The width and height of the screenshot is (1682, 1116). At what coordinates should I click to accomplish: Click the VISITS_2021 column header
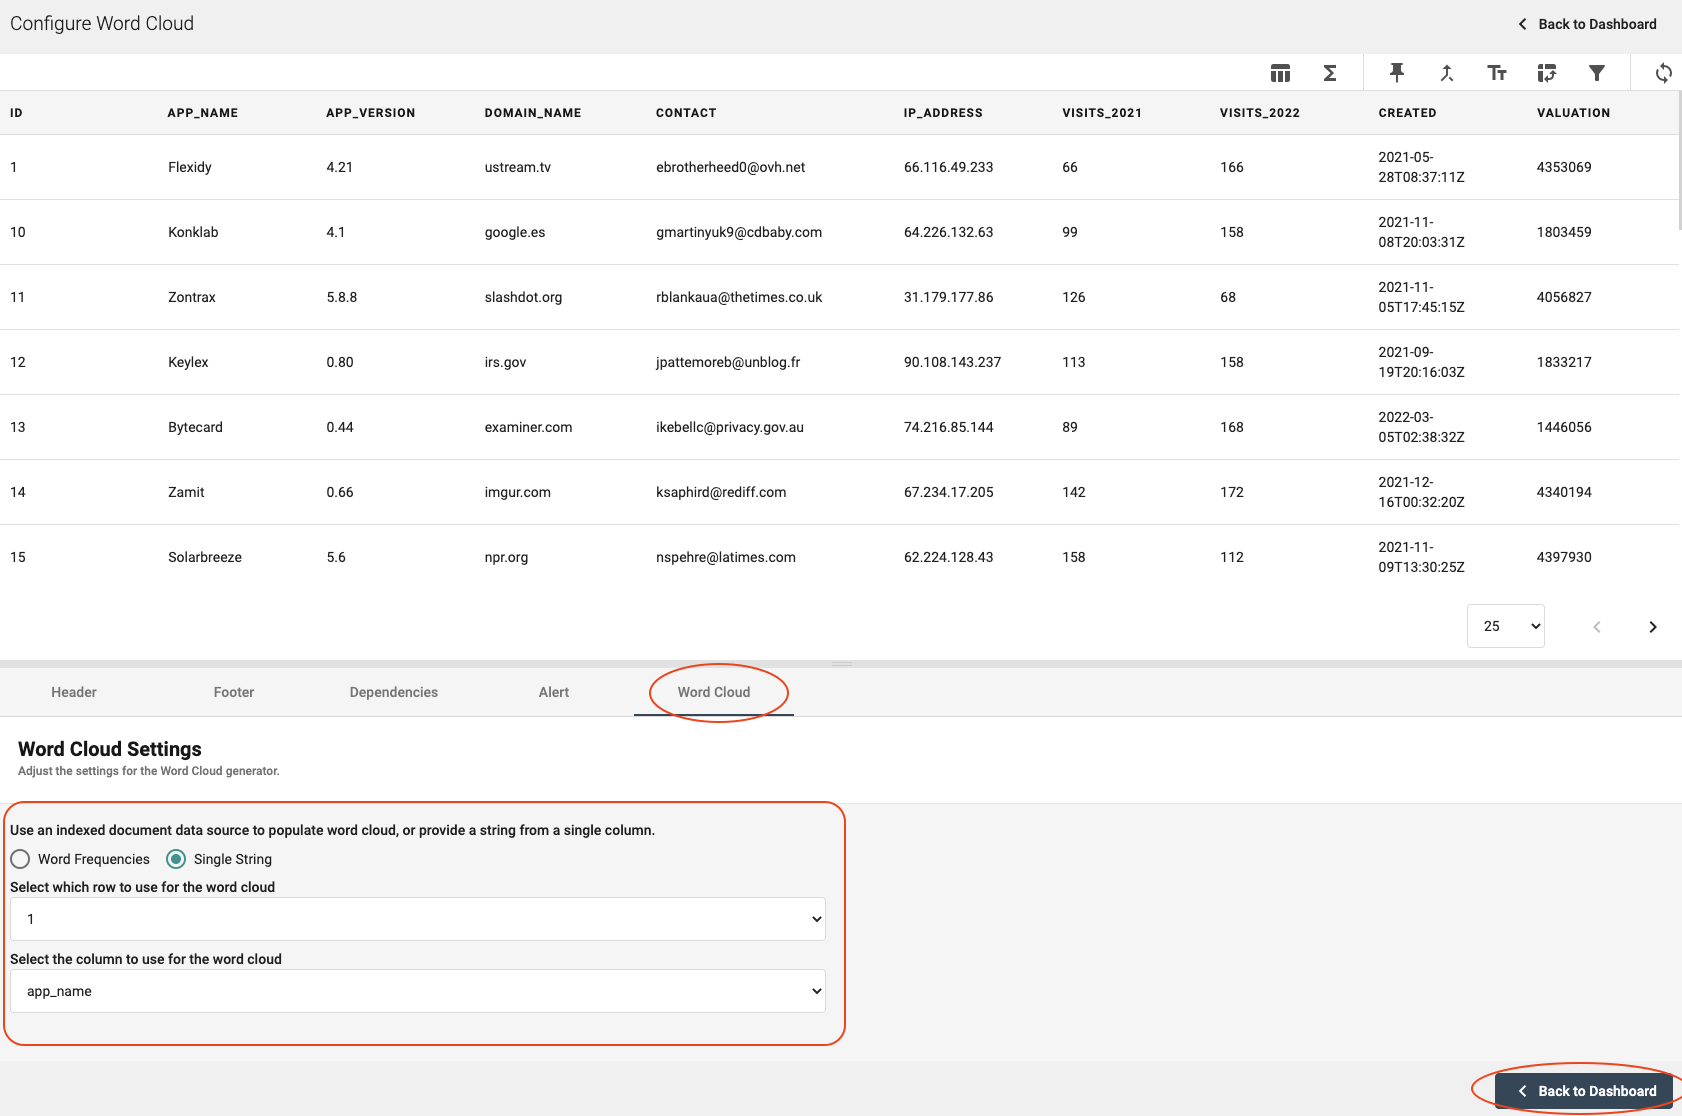coord(1101,113)
